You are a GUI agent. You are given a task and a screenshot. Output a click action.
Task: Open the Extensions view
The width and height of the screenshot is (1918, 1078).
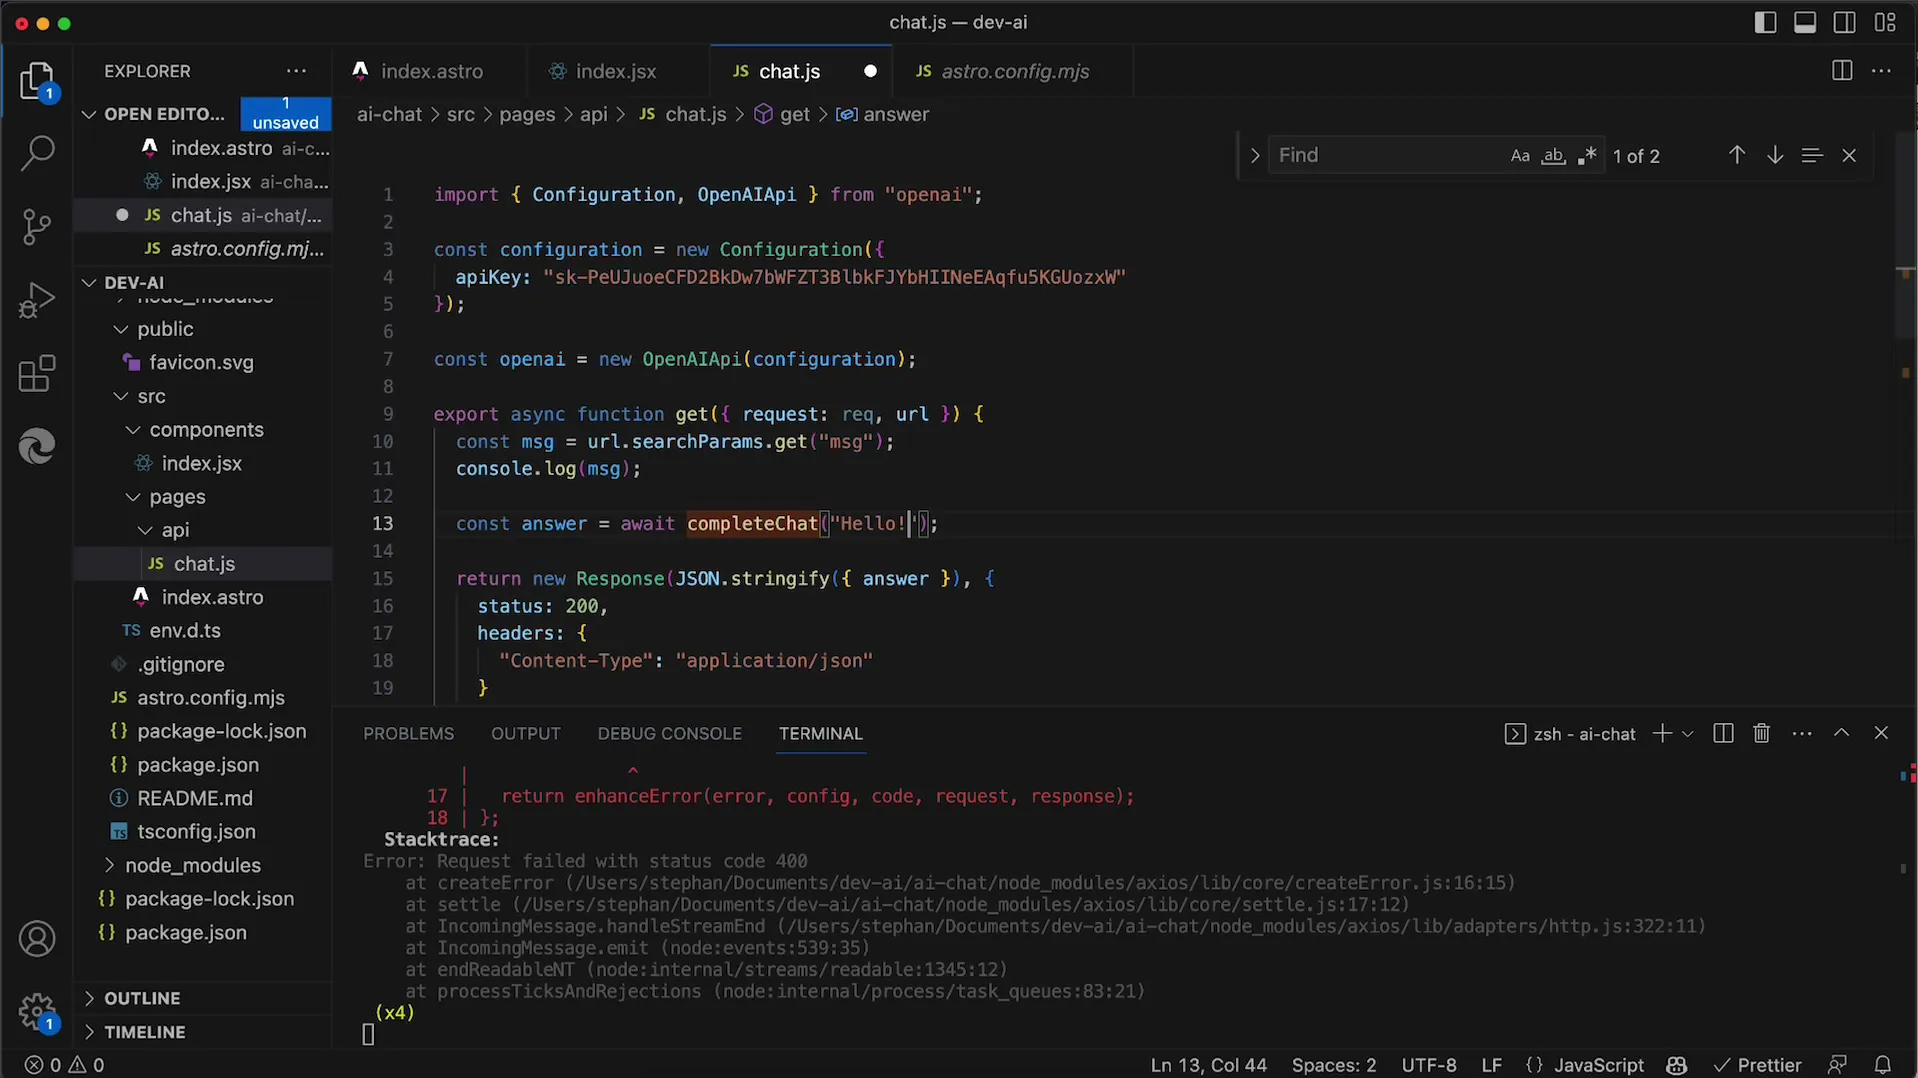[x=37, y=374]
